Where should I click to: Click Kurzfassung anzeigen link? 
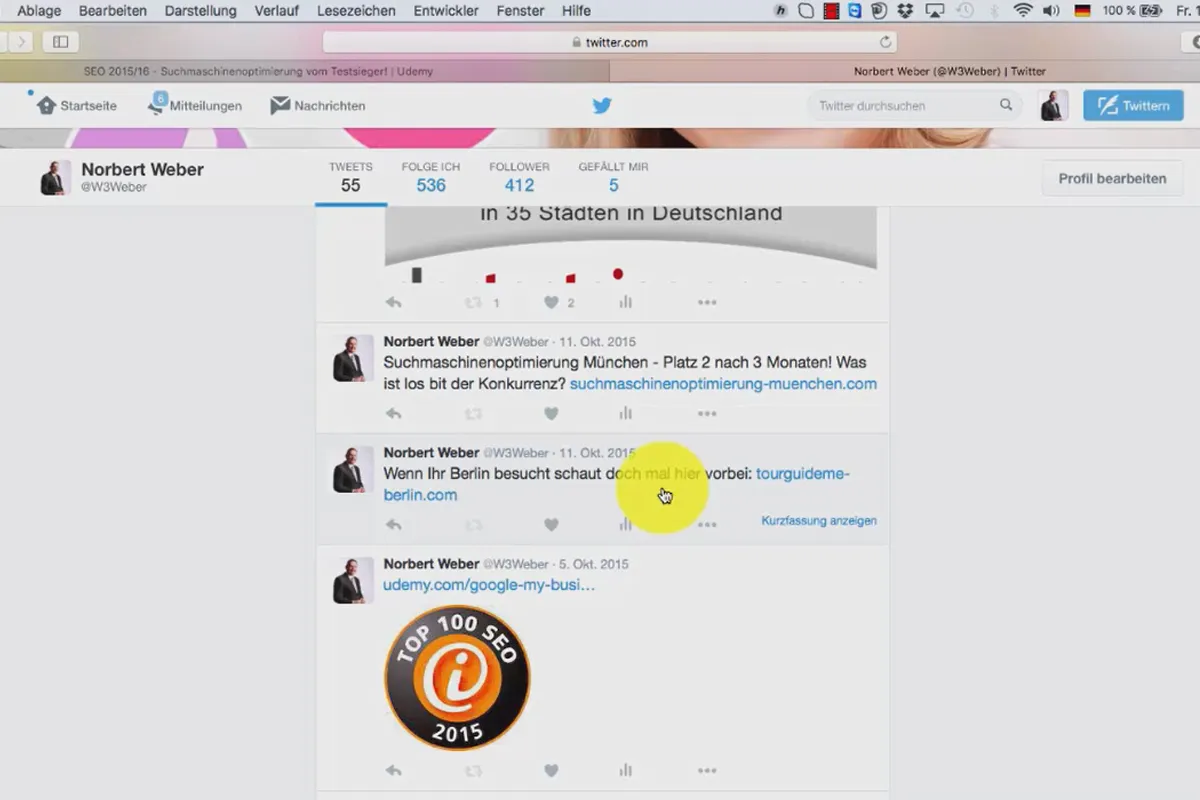click(x=819, y=521)
